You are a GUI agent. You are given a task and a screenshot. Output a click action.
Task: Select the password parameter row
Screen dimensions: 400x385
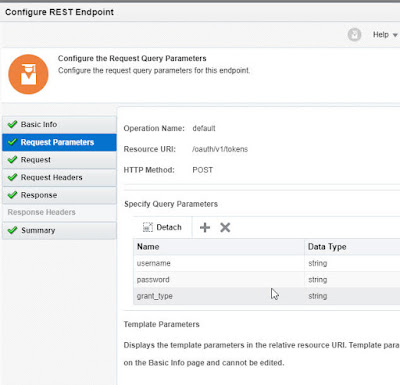[x=267, y=280]
